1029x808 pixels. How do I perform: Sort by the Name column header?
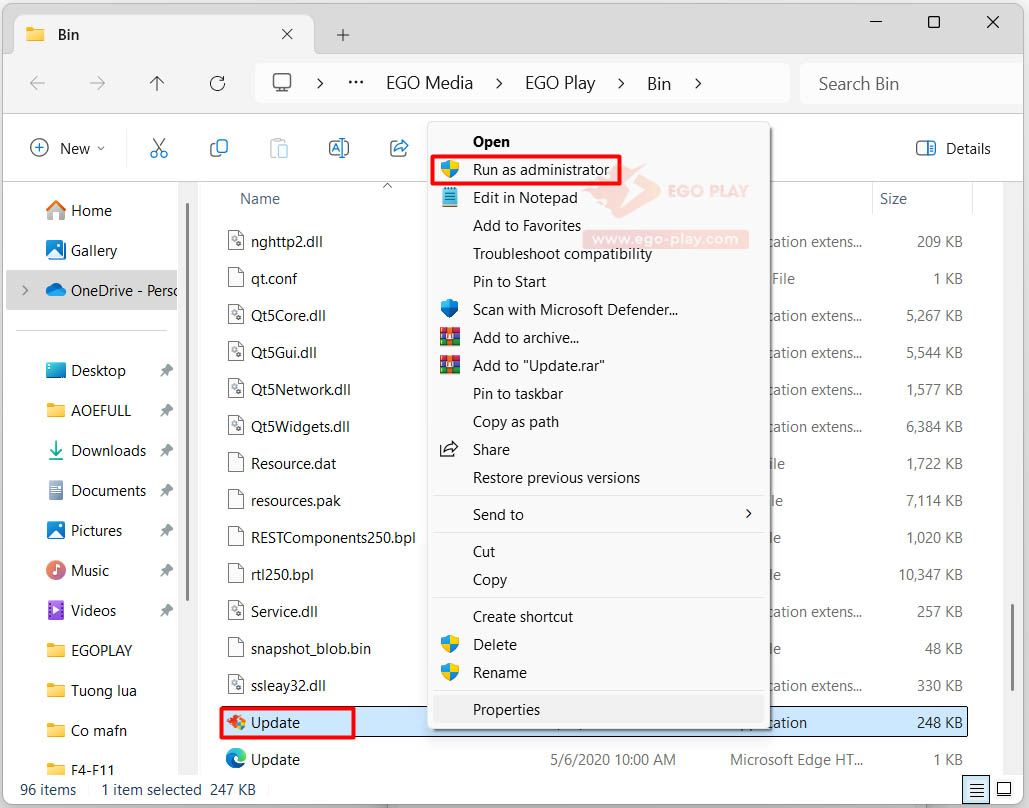pos(259,199)
